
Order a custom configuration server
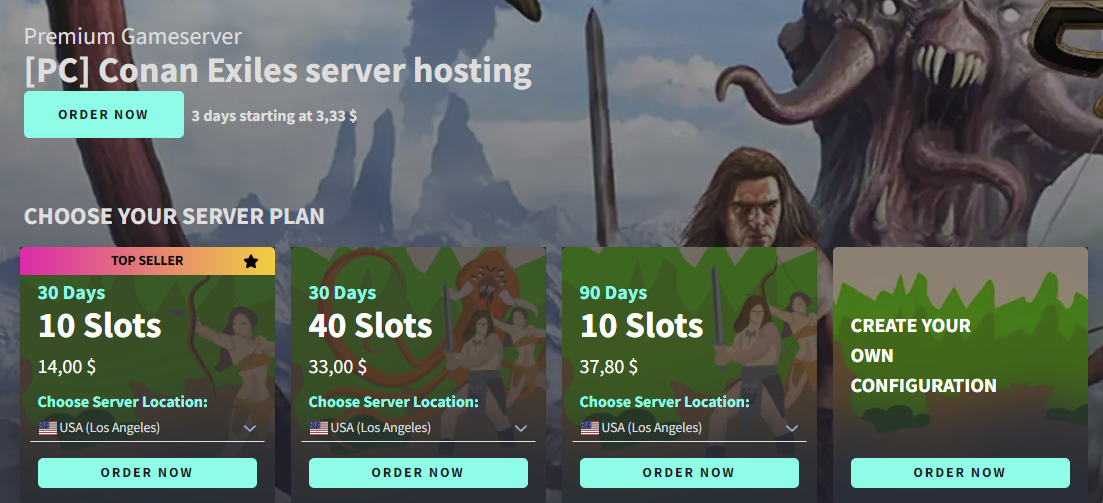(959, 473)
